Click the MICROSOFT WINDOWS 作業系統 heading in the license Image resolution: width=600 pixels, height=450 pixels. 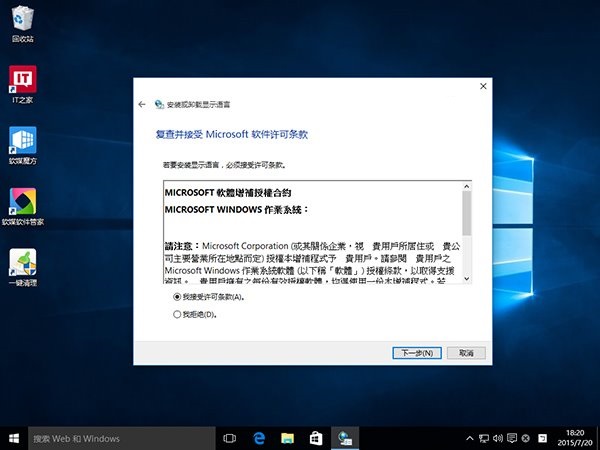(236, 210)
